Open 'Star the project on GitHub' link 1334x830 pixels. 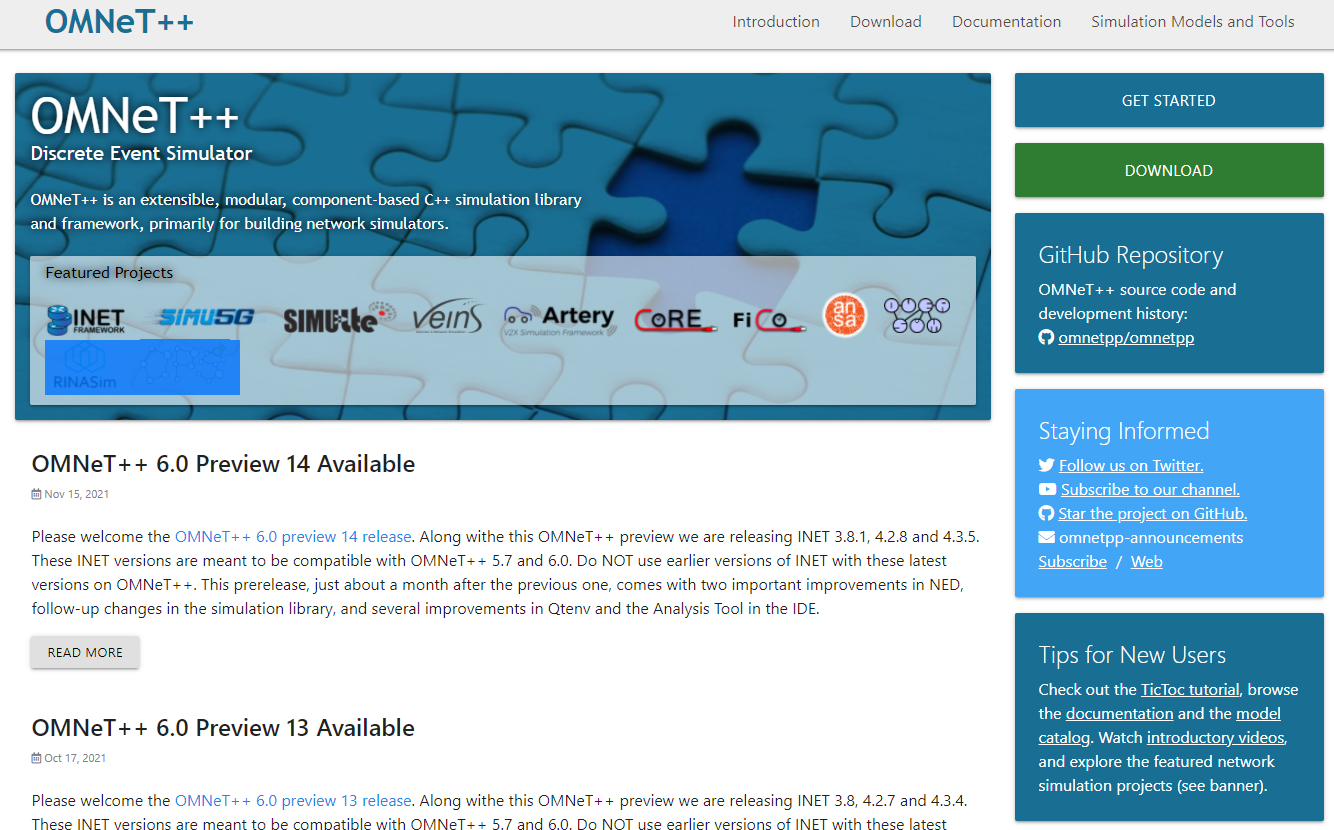(x=1153, y=513)
